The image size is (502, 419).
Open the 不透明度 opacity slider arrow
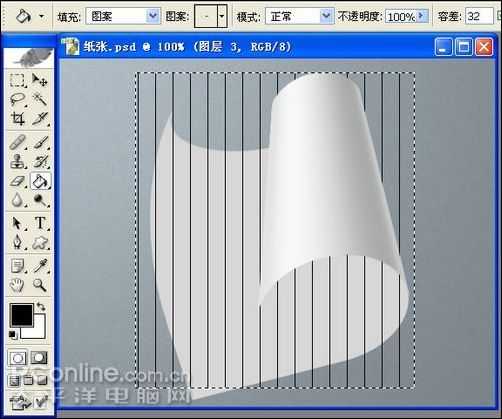click(x=423, y=16)
